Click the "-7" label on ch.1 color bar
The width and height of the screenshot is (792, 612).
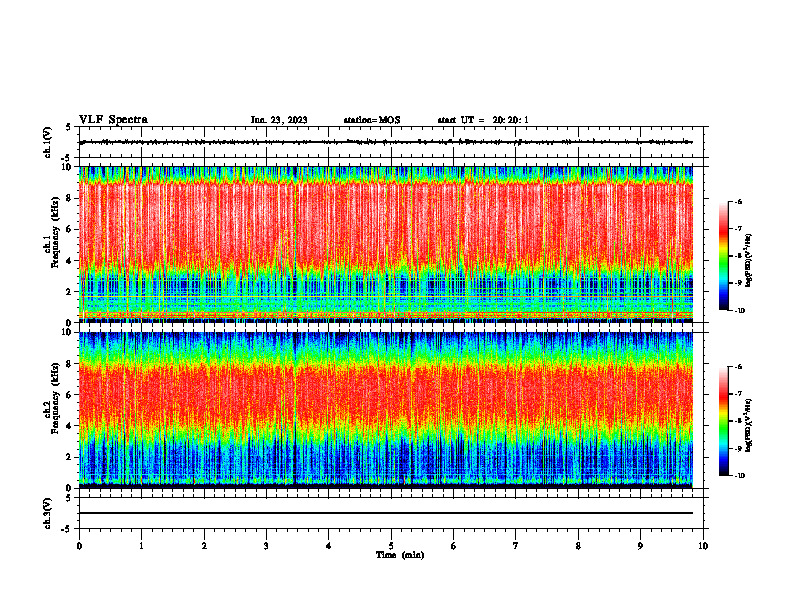(x=738, y=229)
